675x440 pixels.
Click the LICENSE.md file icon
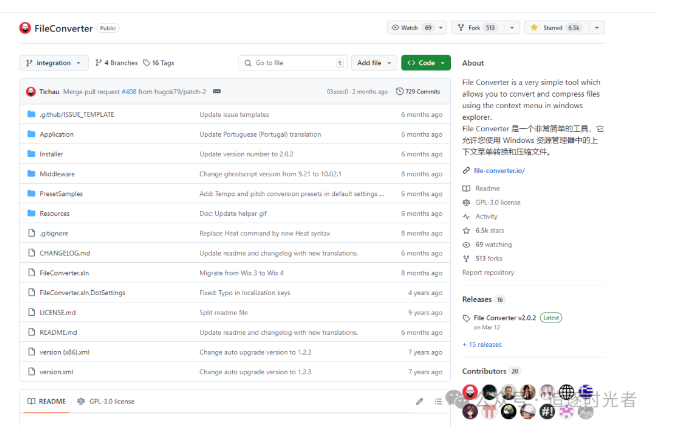coord(31,312)
